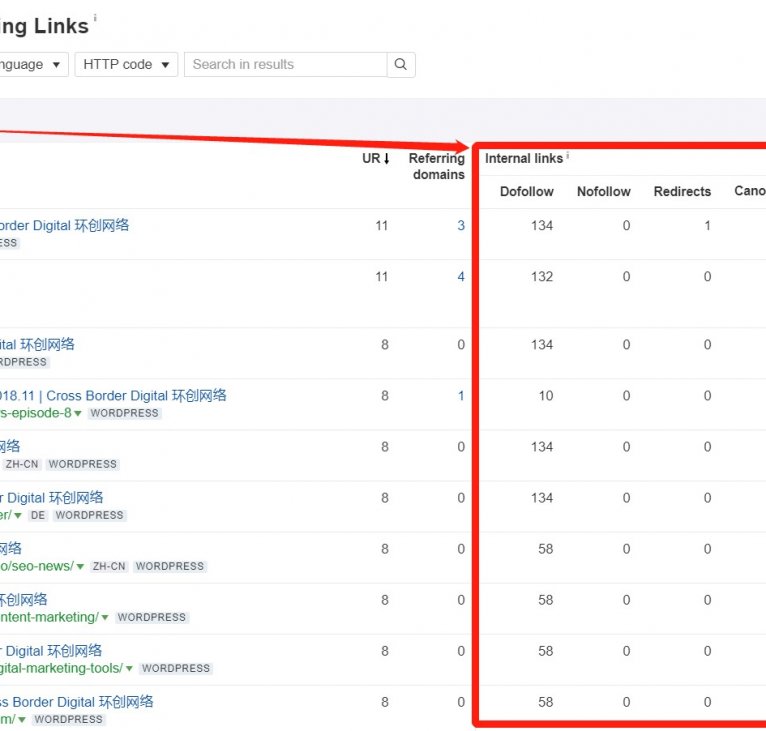
Task: Click the magnifier search icon button
Action: click(401, 64)
